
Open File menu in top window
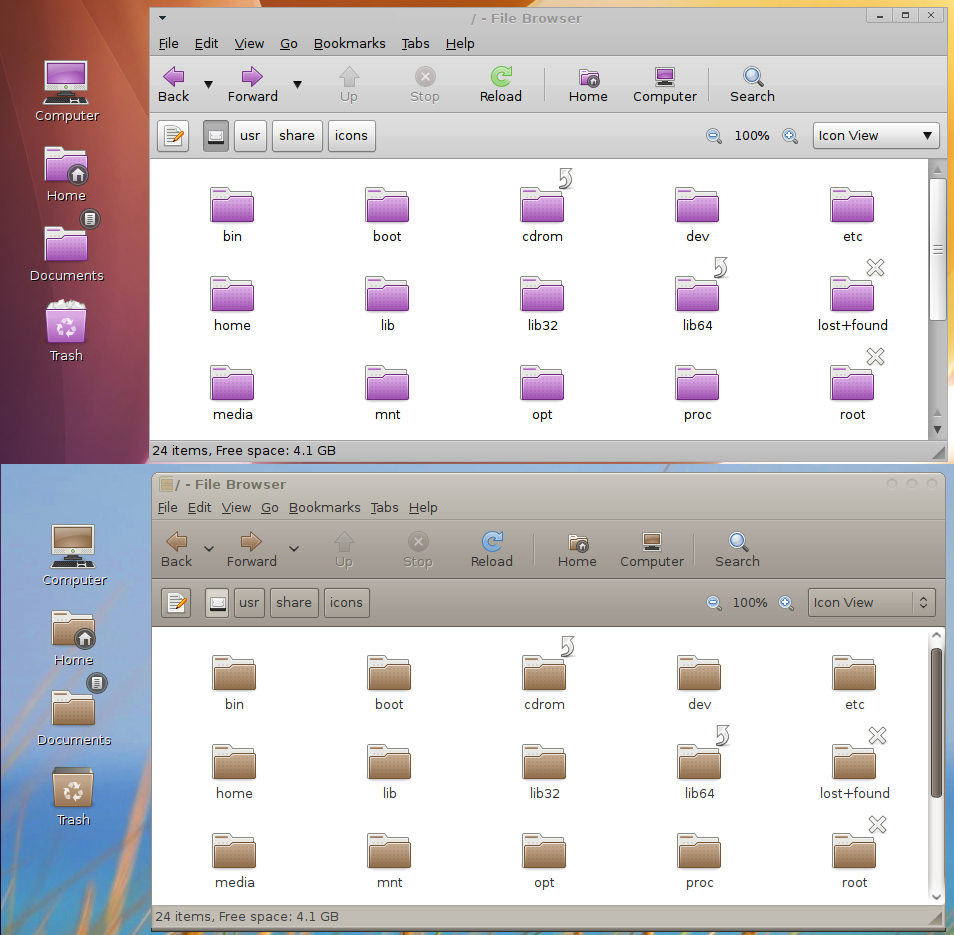point(169,44)
